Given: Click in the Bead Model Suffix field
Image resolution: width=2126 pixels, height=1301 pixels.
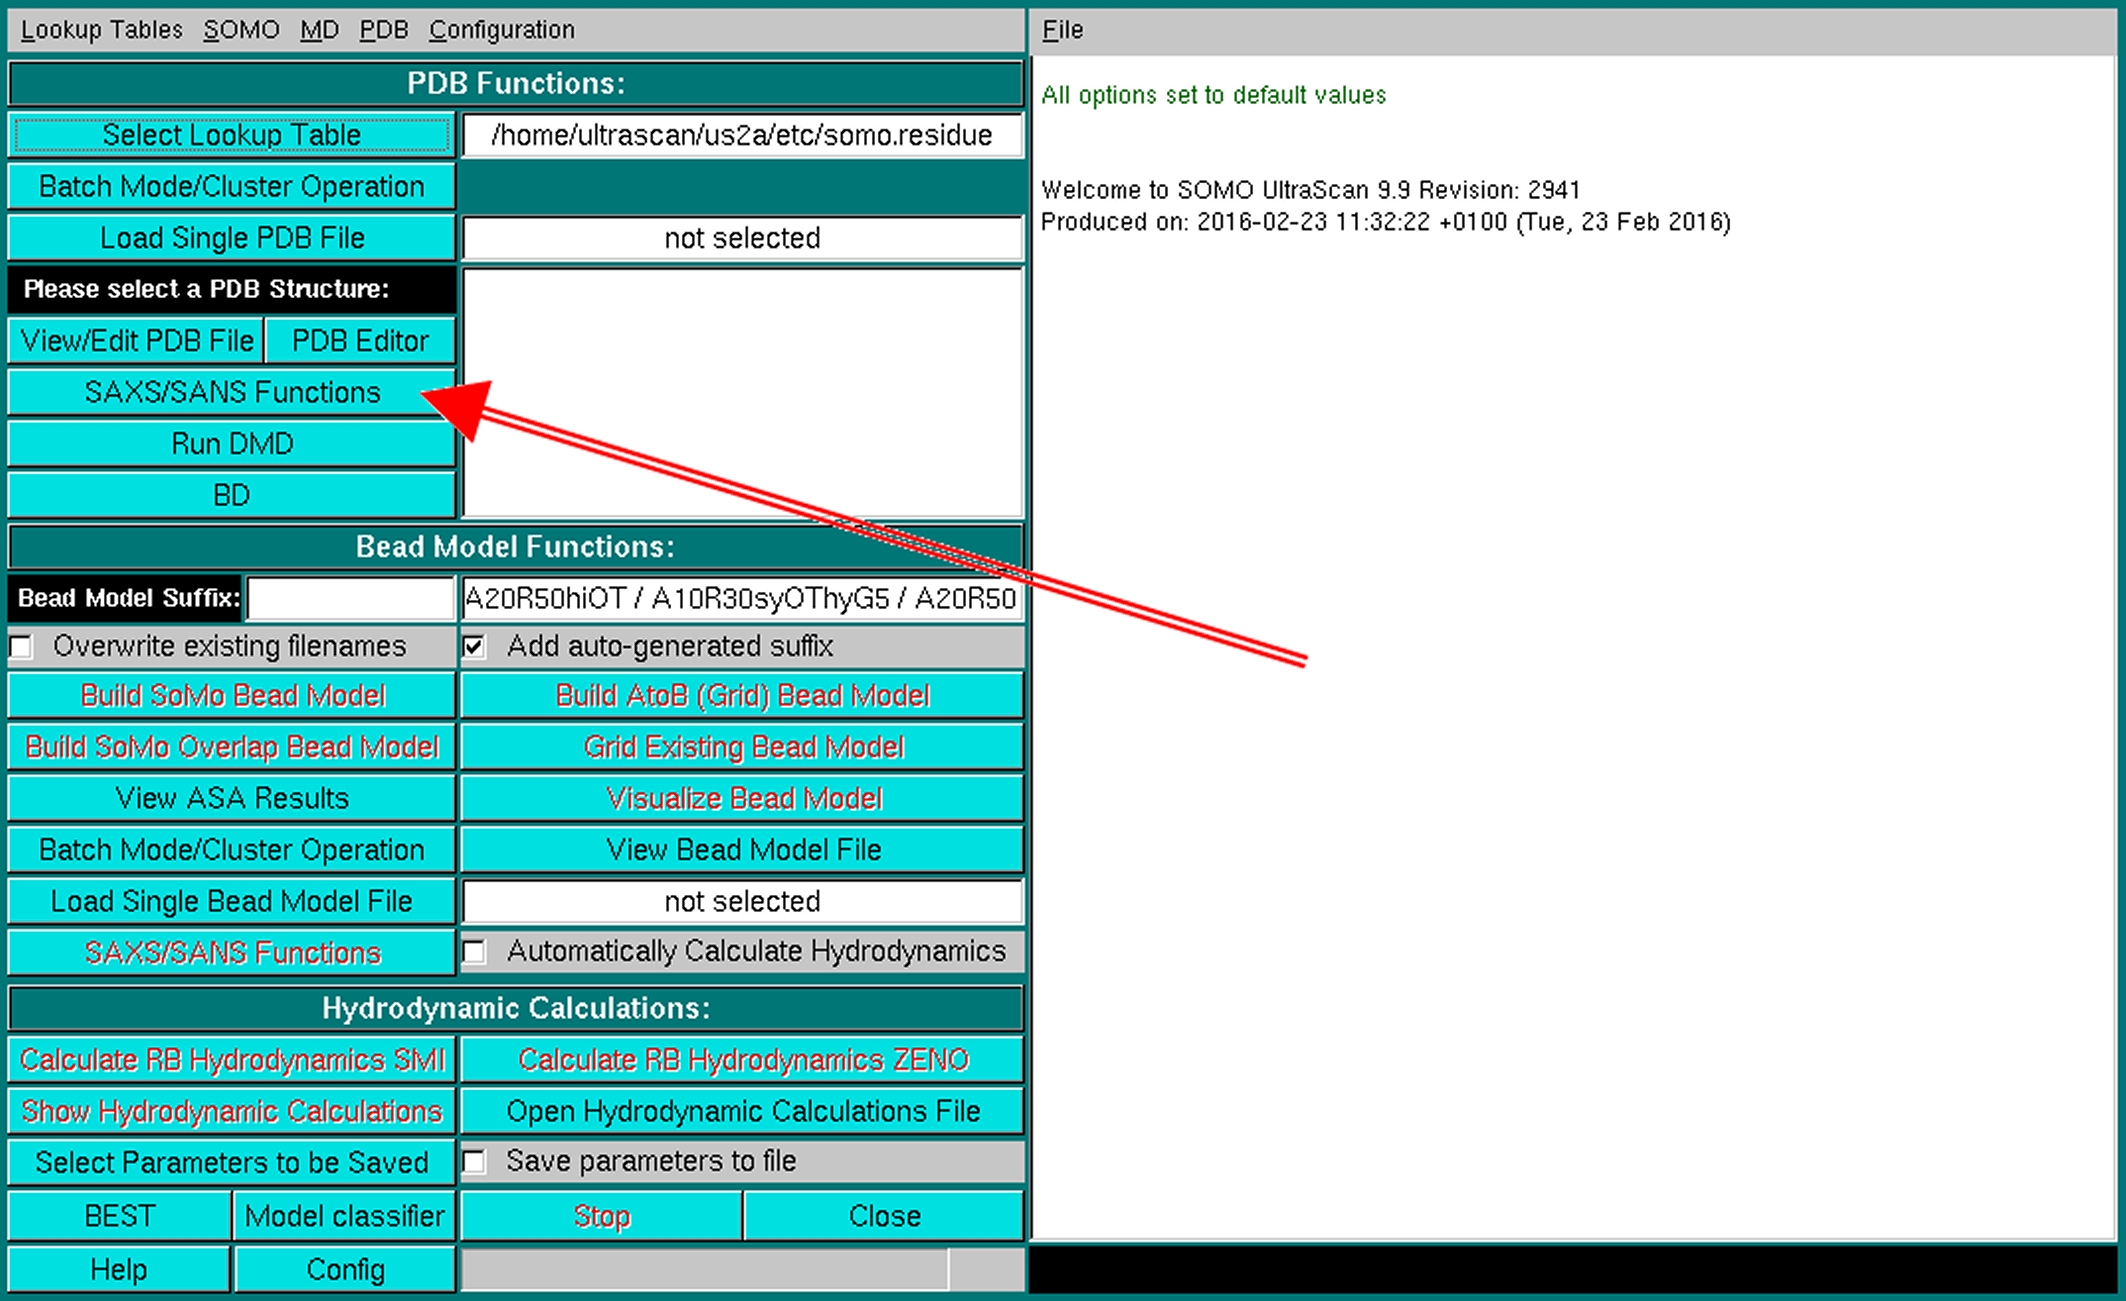Looking at the screenshot, I should pyautogui.click(x=351, y=598).
